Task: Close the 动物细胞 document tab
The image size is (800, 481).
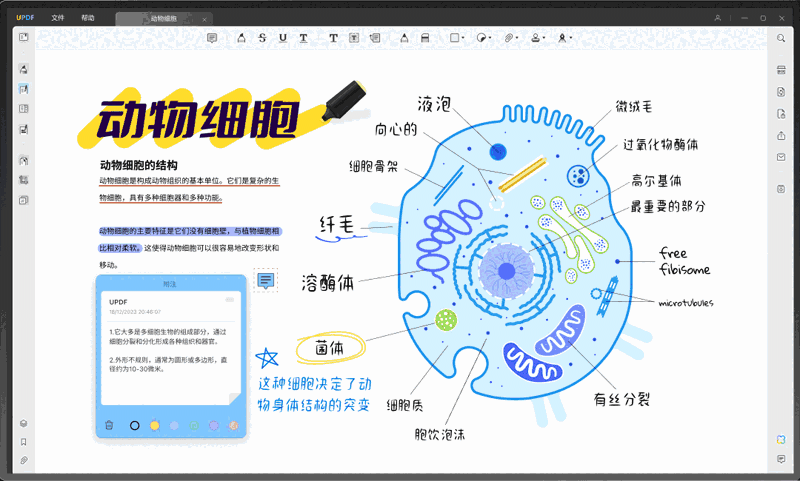Action: 204,19
